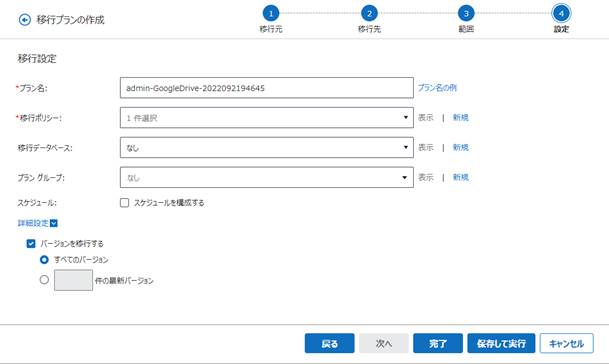This screenshot has height=364, width=609.
Task: Select 件の最新バージョン radio button
Action: tap(44, 280)
